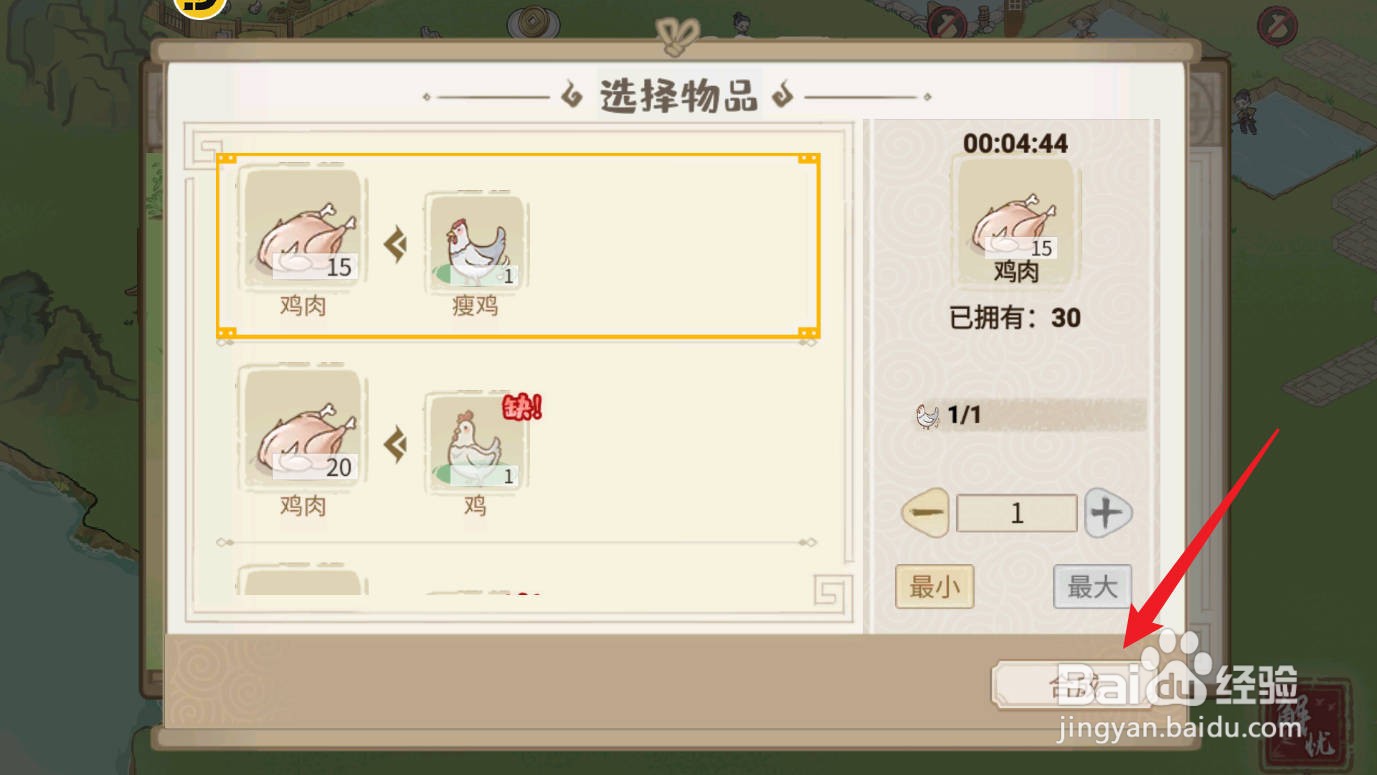
Task: Set quantity with 最小 button
Action: pos(934,587)
